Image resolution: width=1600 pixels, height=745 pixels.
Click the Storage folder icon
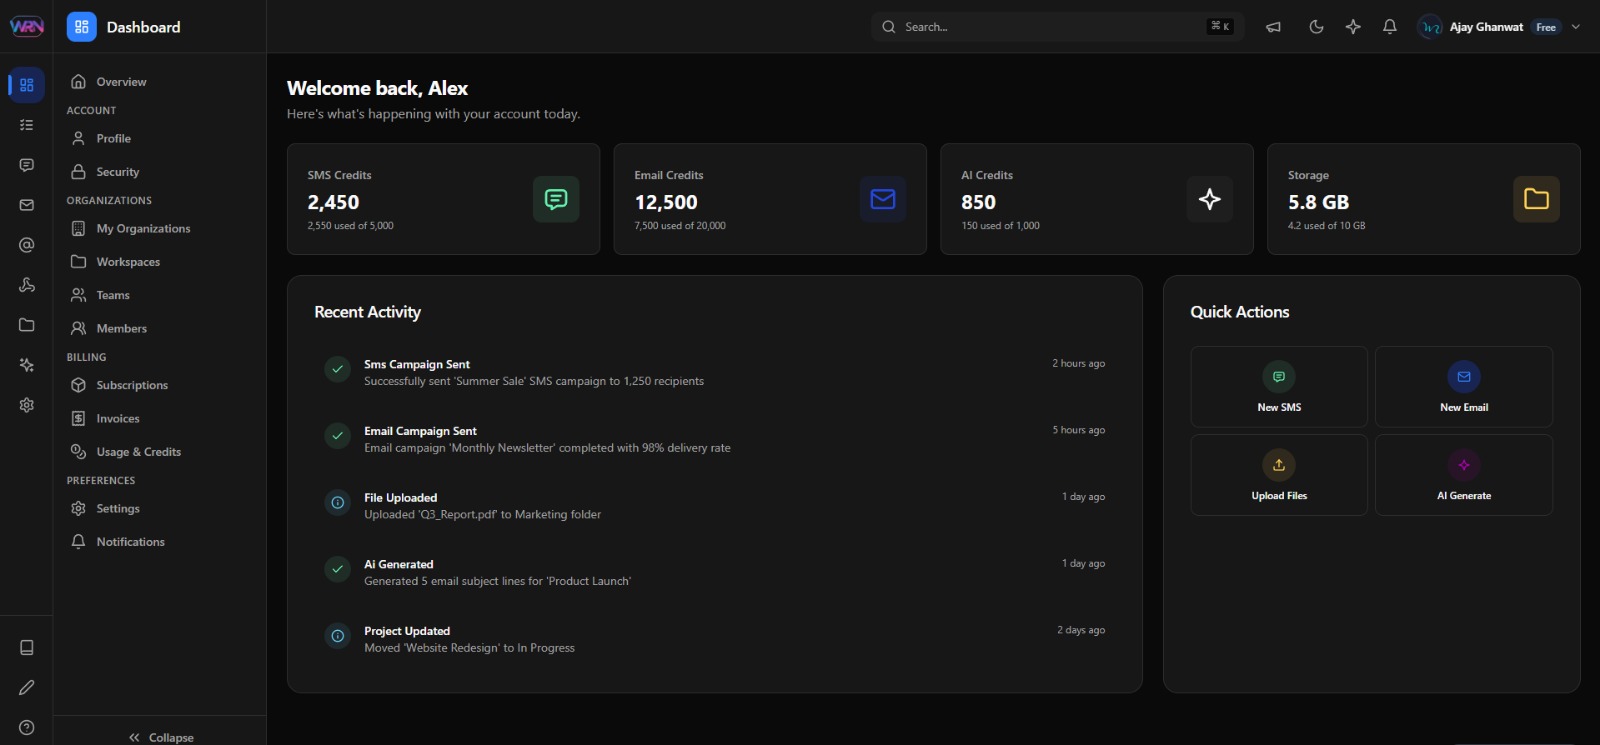(1537, 199)
